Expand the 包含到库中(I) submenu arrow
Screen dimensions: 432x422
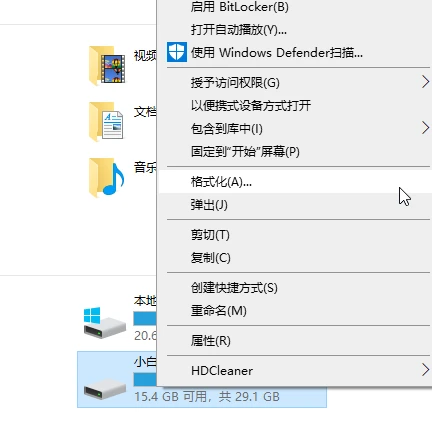425,128
